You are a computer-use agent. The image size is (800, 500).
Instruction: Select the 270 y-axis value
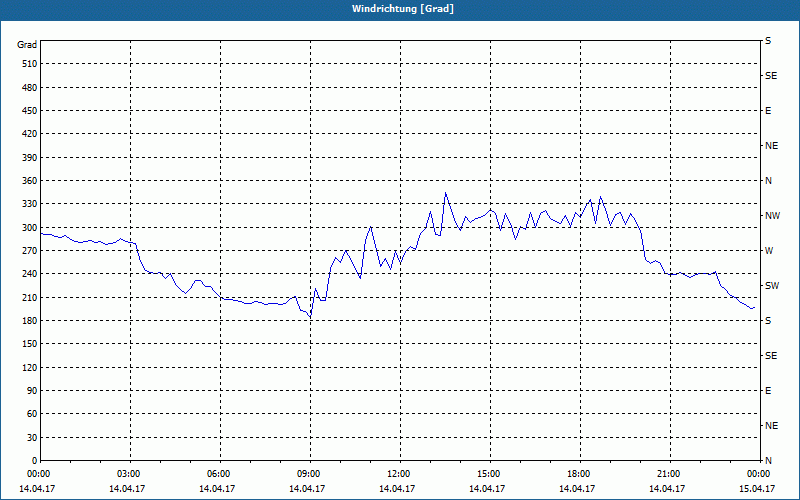point(30,251)
